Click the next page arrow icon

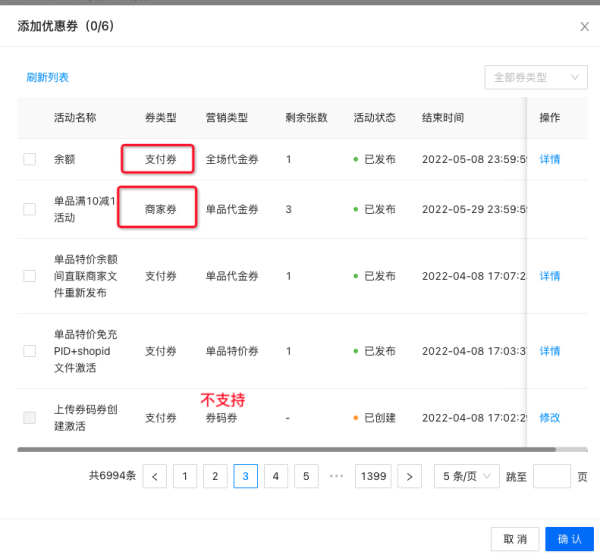click(x=409, y=476)
